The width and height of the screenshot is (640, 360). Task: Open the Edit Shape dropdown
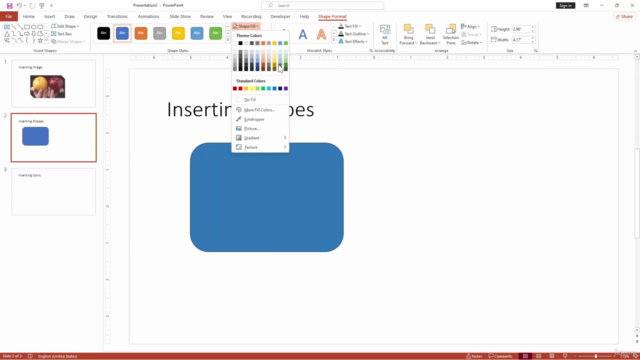pyautogui.click(x=65, y=26)
